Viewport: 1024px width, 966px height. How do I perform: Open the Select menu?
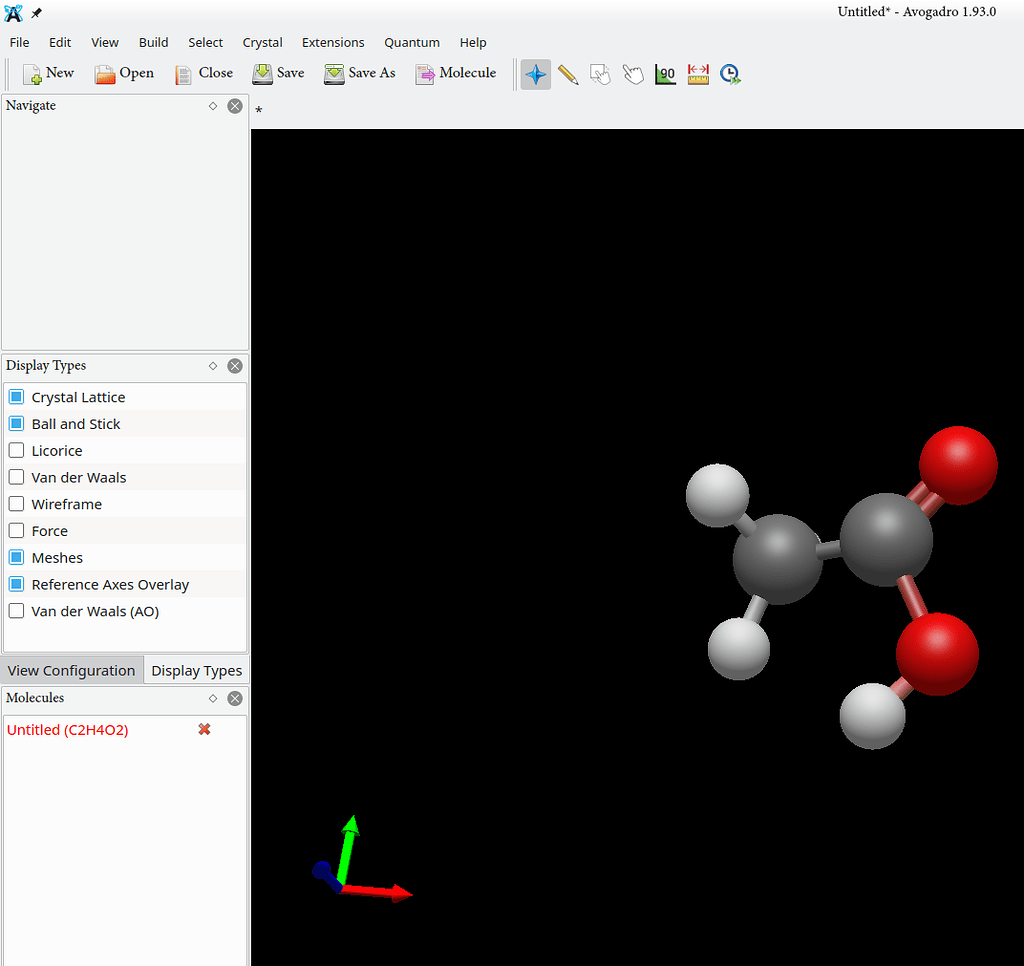(206, 42)
